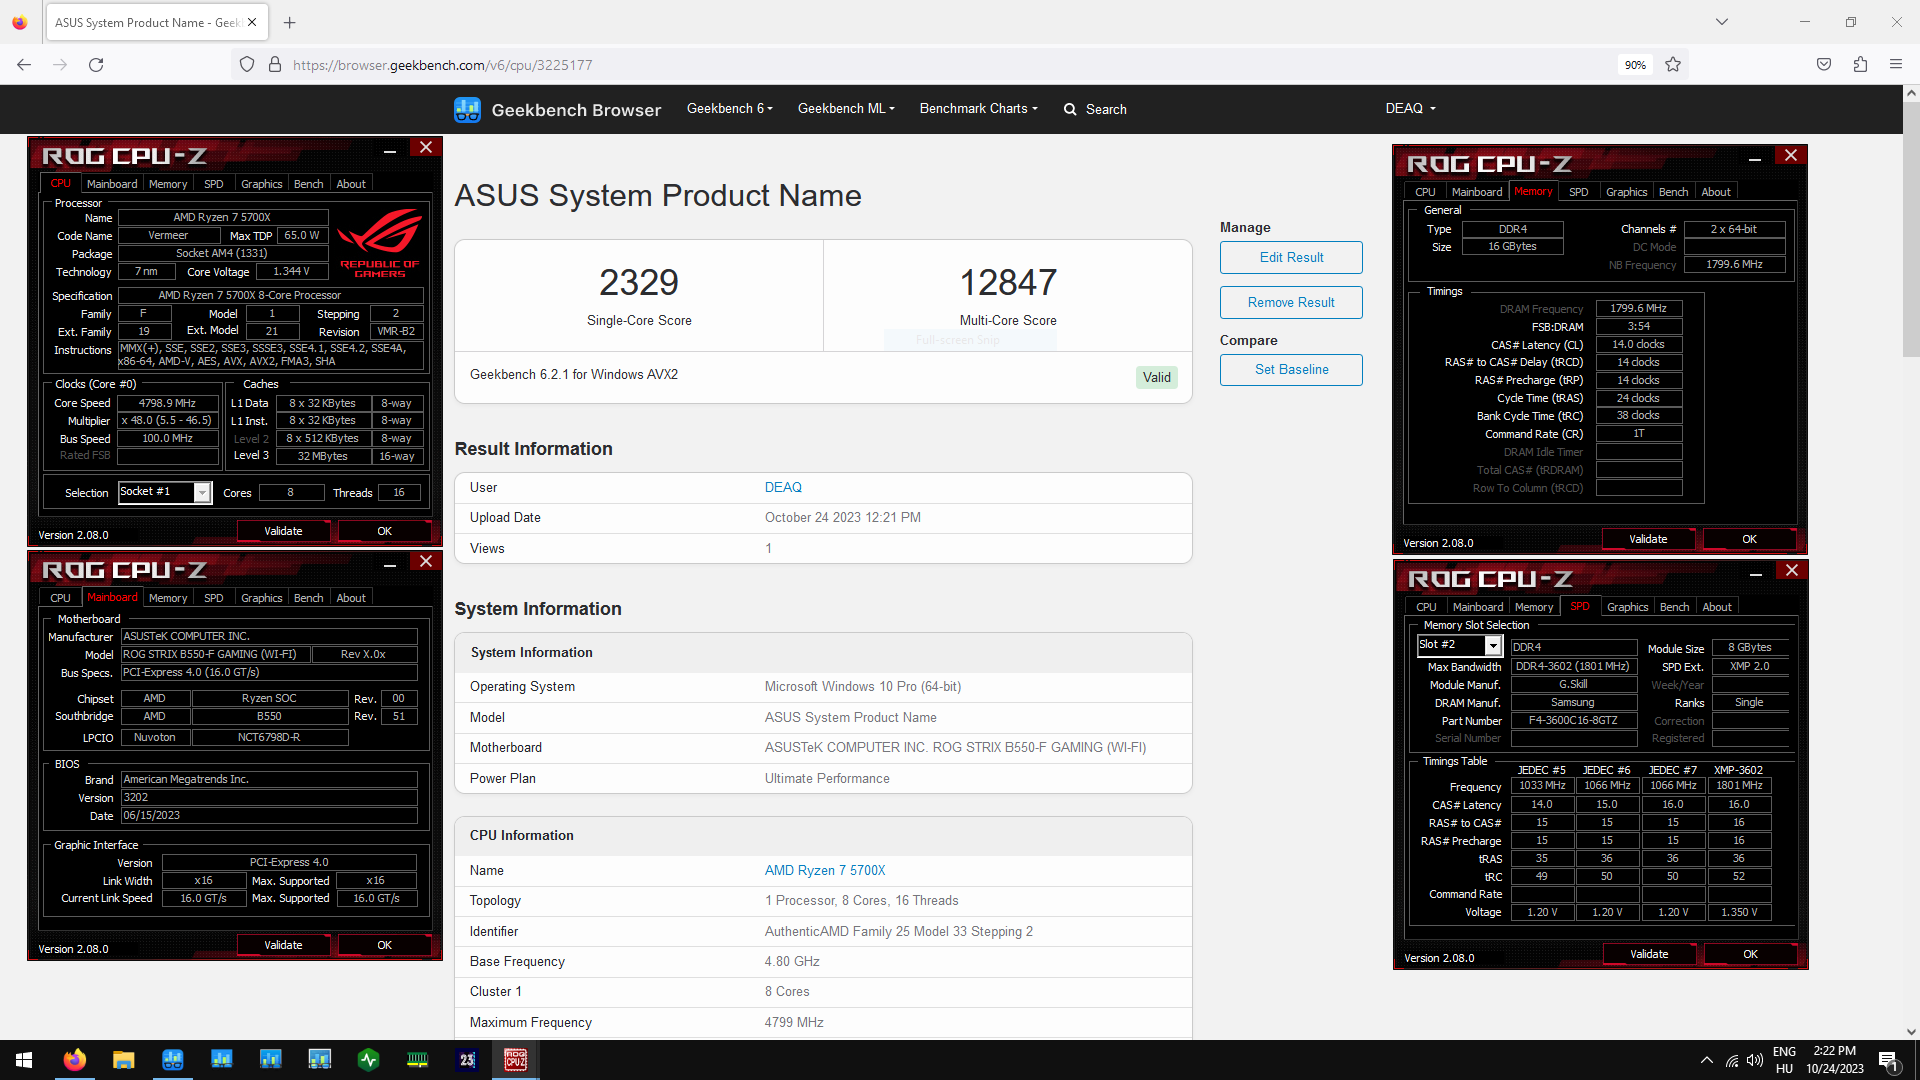Open Firefox from the taskbar
The height and width of the screenshot is (1080, 1920).
click(74, 1060)
